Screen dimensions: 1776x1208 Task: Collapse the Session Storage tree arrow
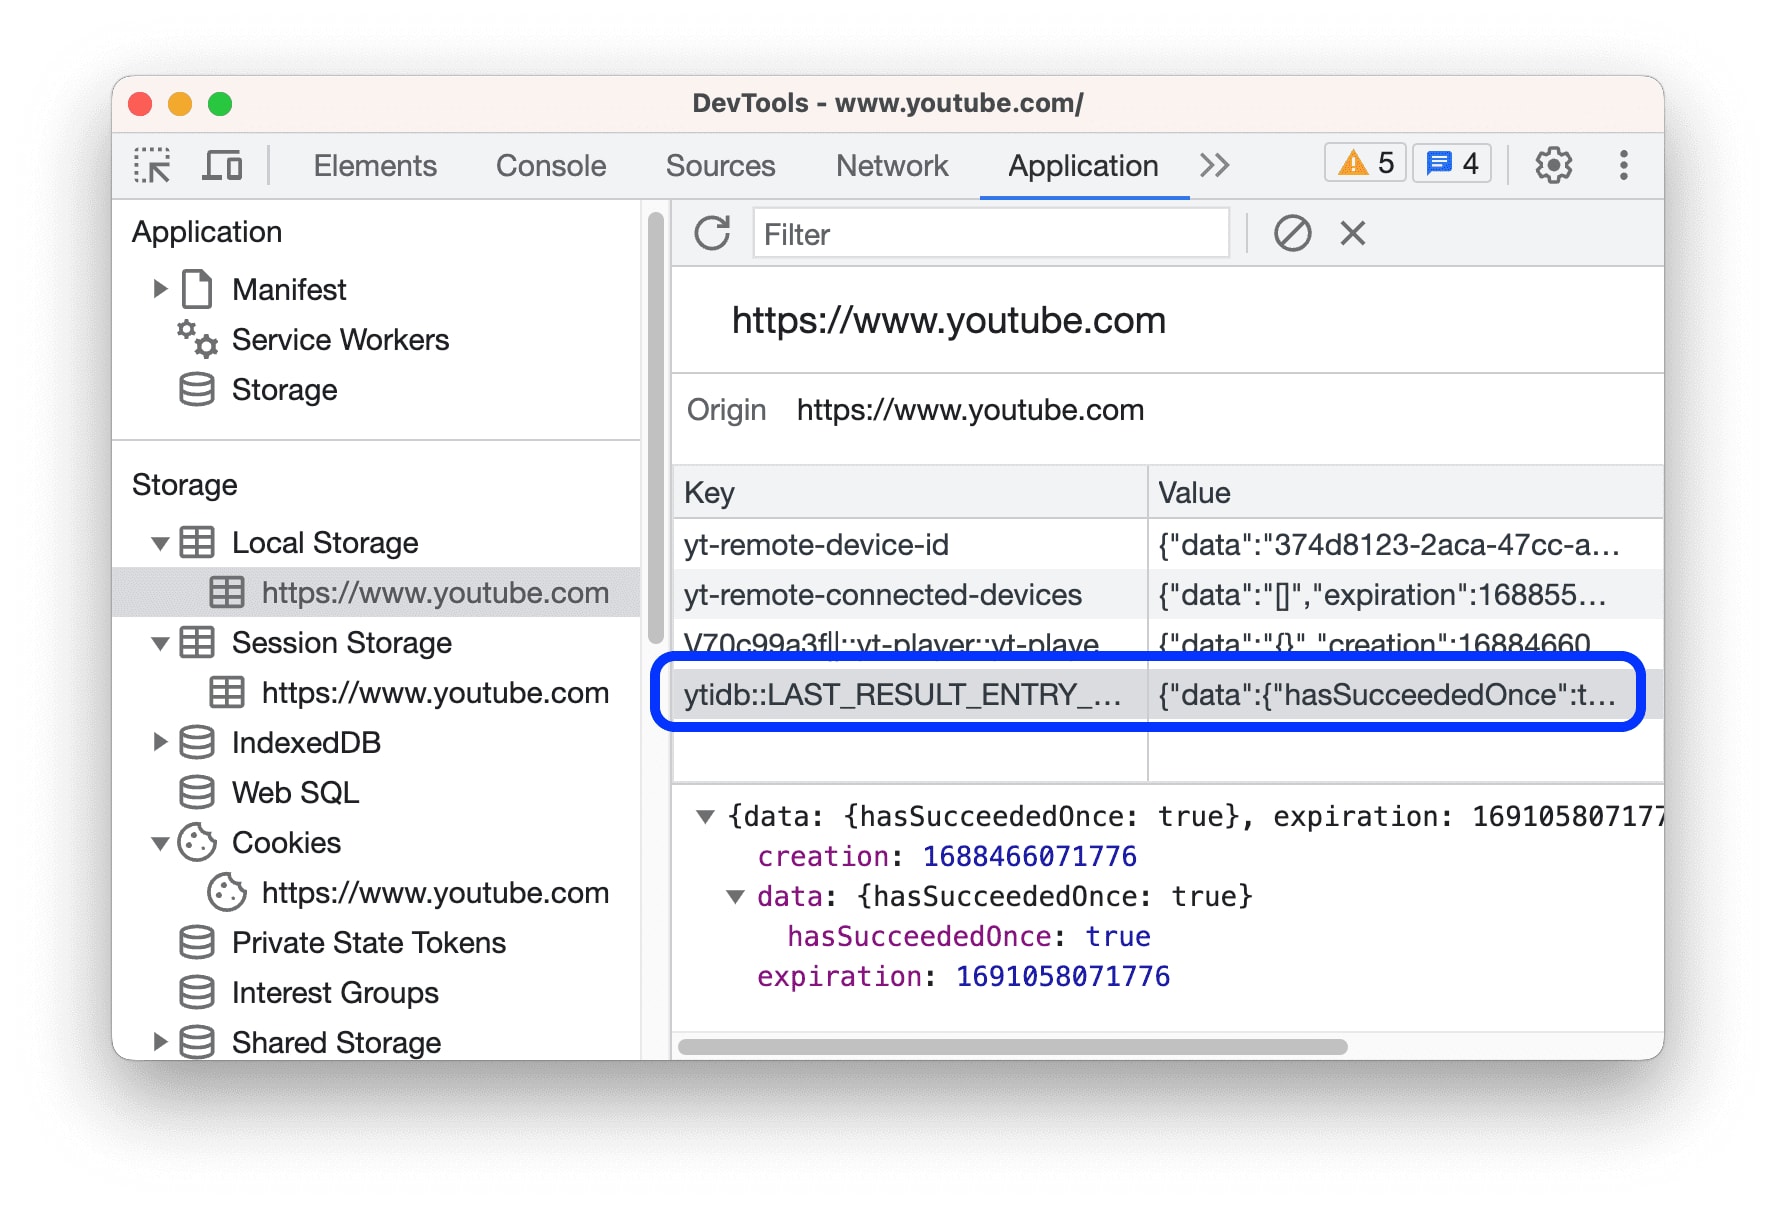click(x=160, y=643)
